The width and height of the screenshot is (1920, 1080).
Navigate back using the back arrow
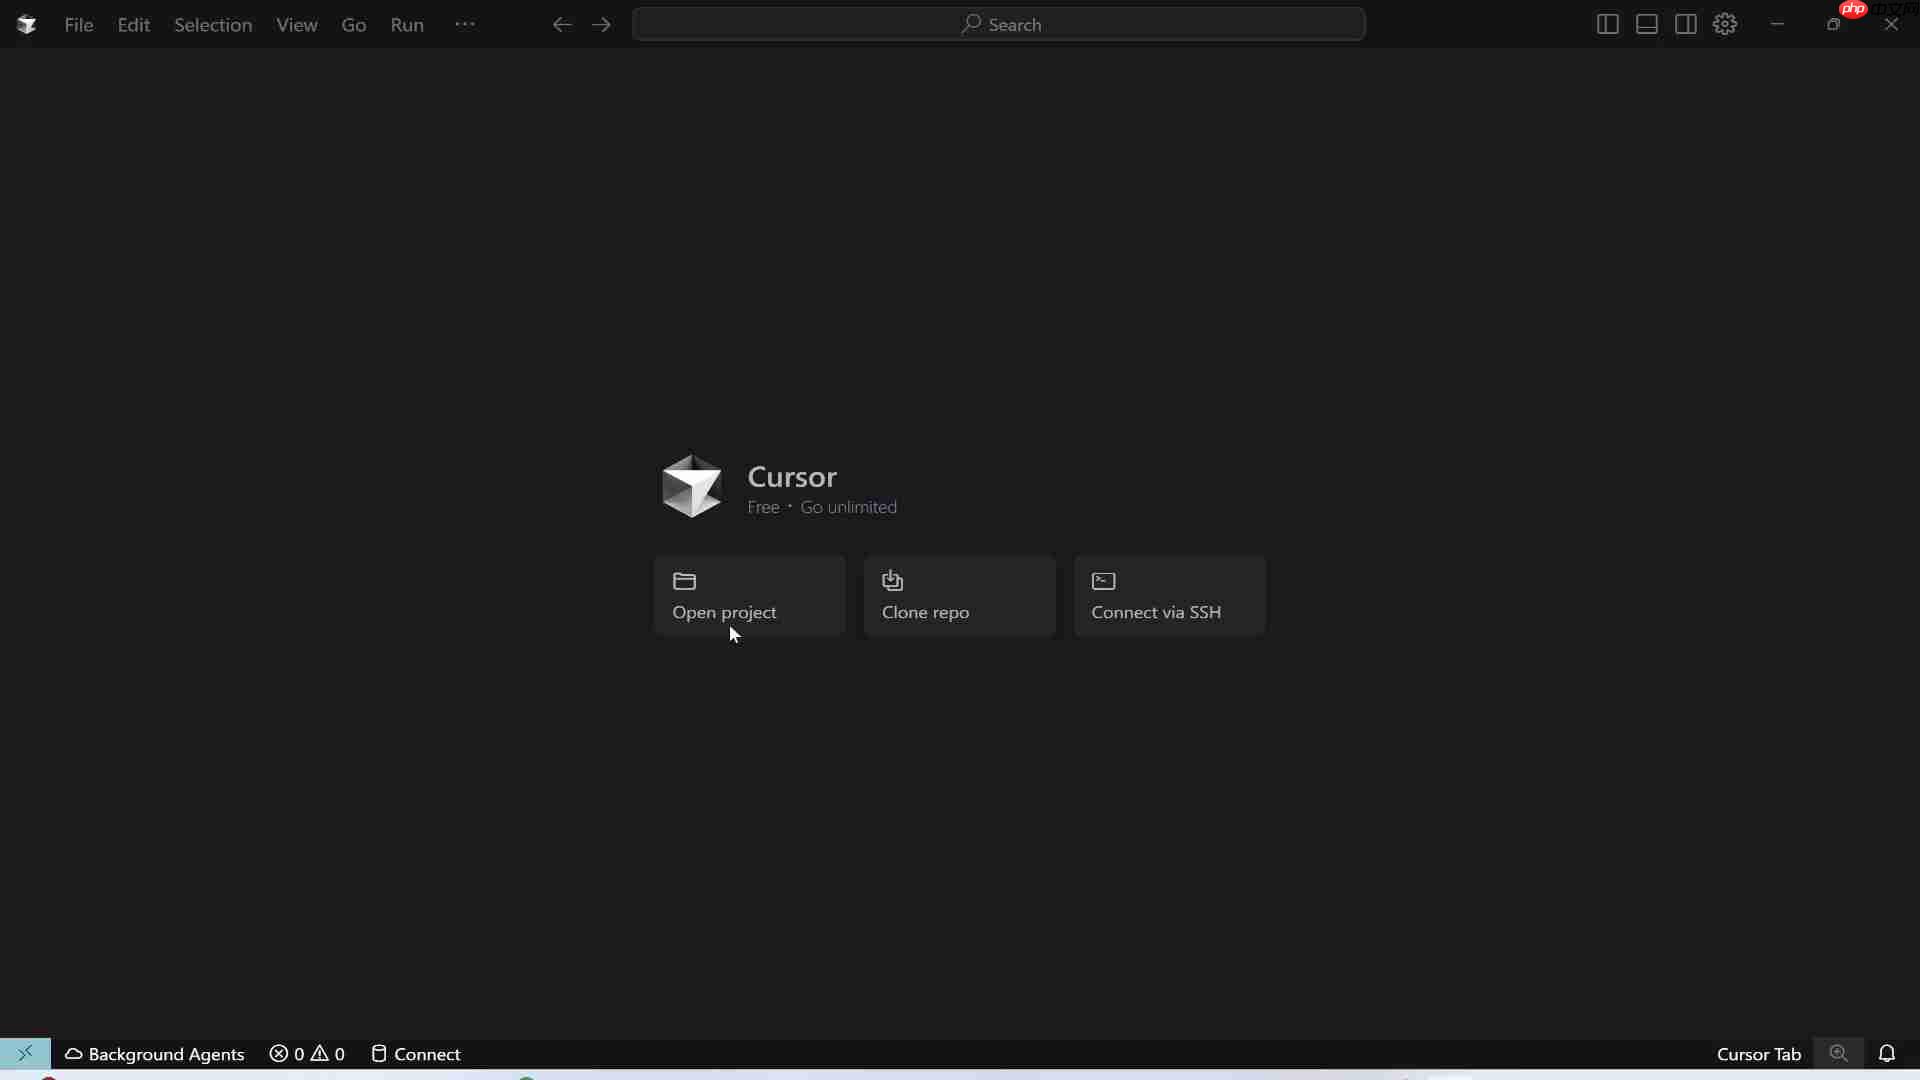pyautogui.click(x=562, y=24)
